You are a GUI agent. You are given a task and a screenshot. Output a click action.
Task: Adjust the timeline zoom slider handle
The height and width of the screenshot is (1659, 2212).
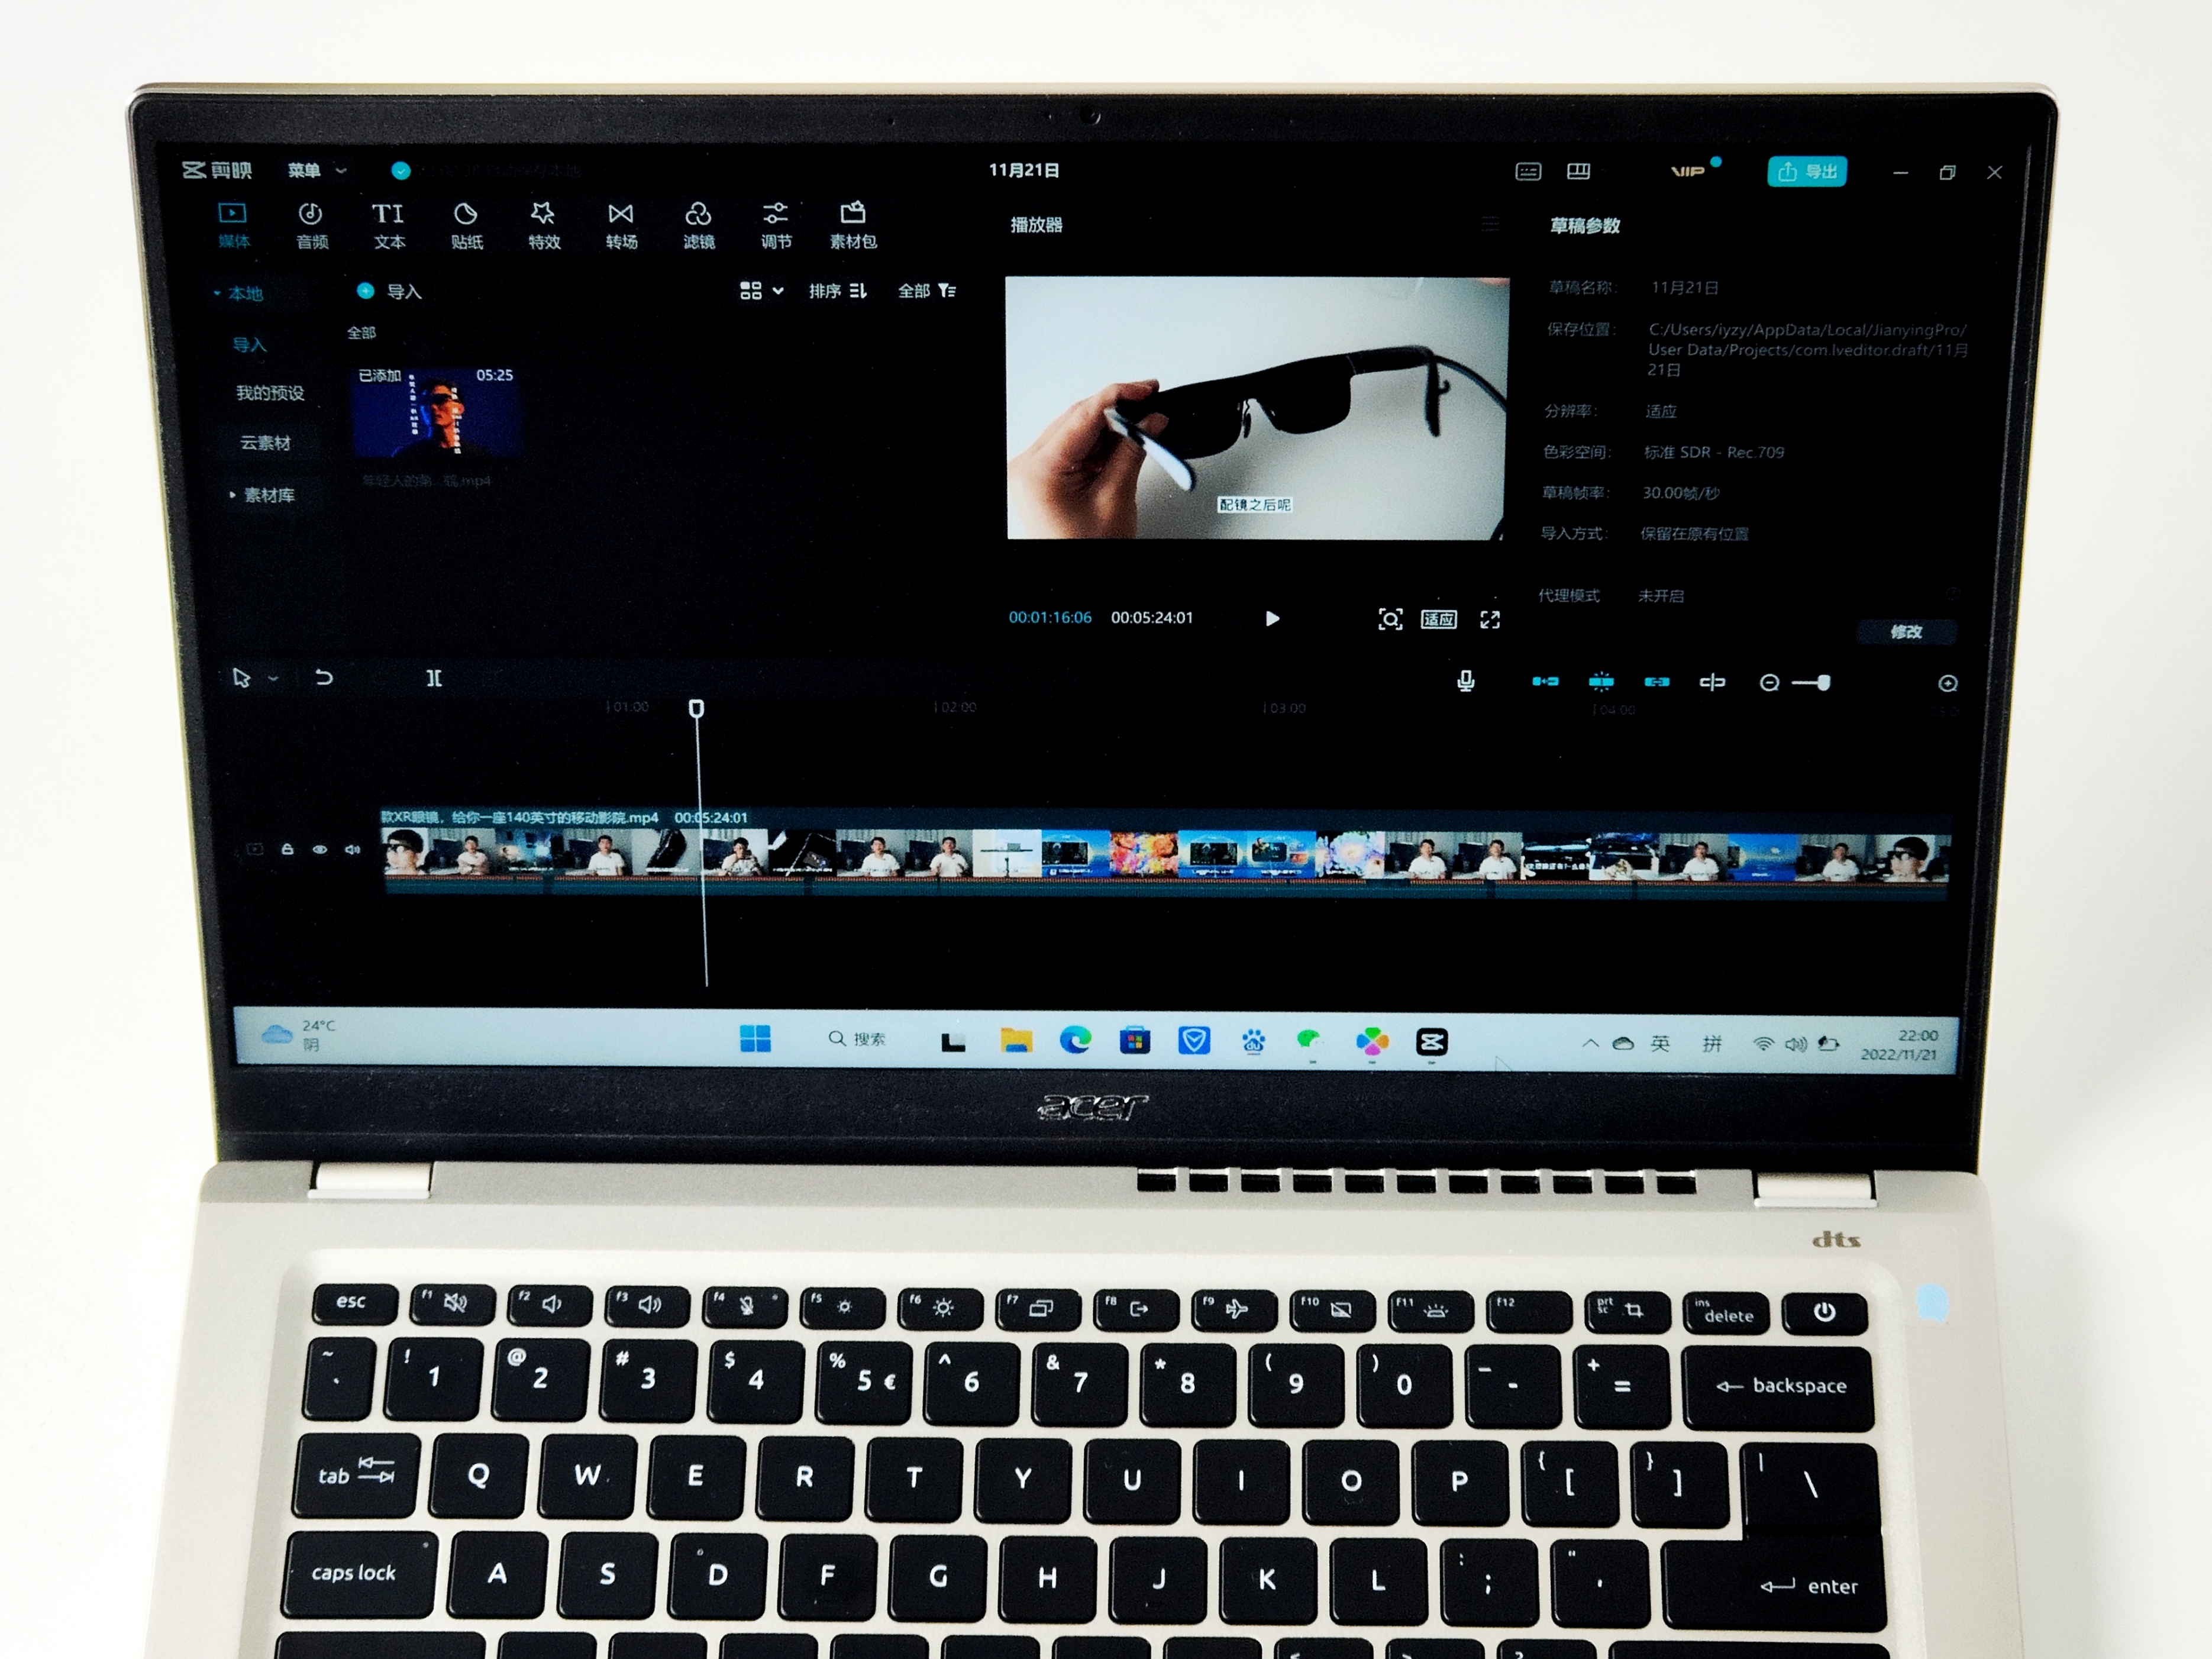pyautogui.click(x=1823, y=682)
